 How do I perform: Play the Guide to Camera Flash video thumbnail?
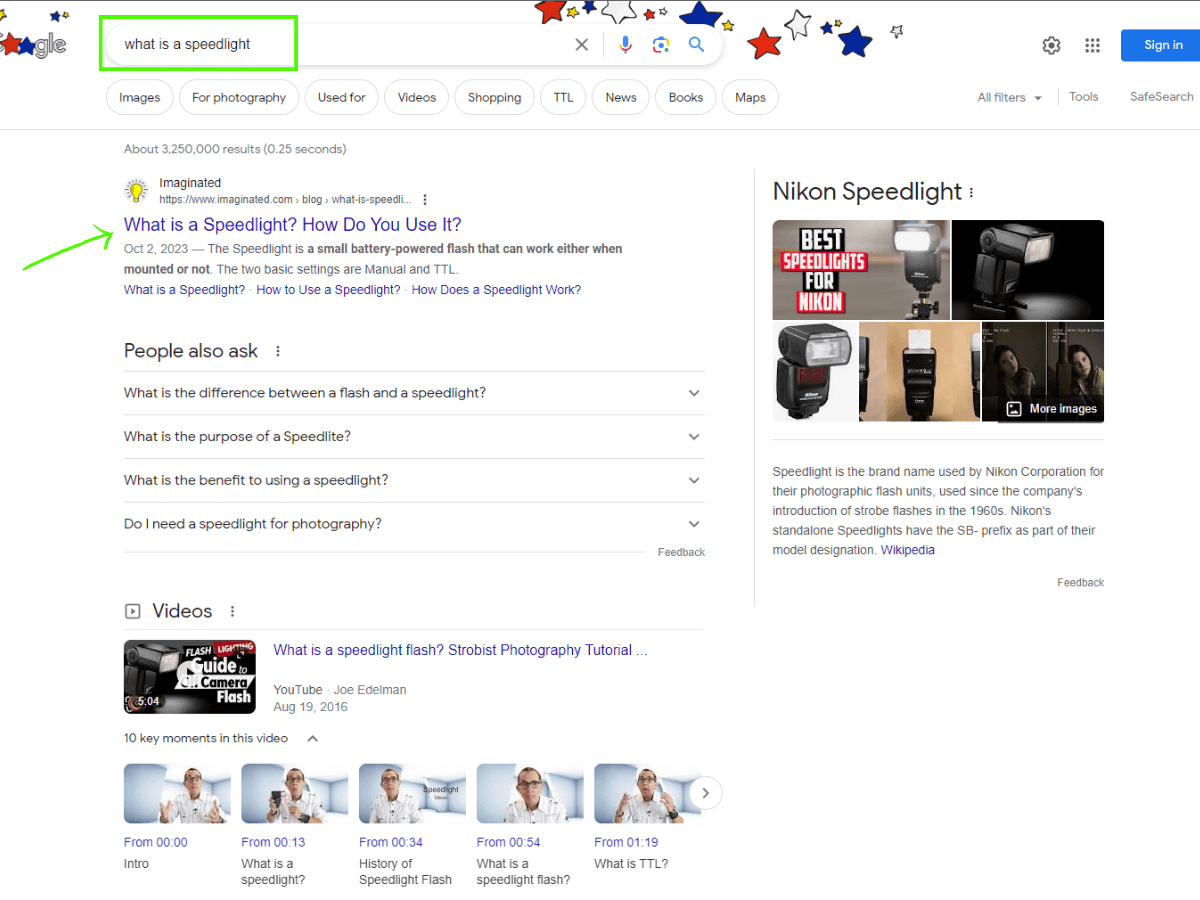point(189,676)
